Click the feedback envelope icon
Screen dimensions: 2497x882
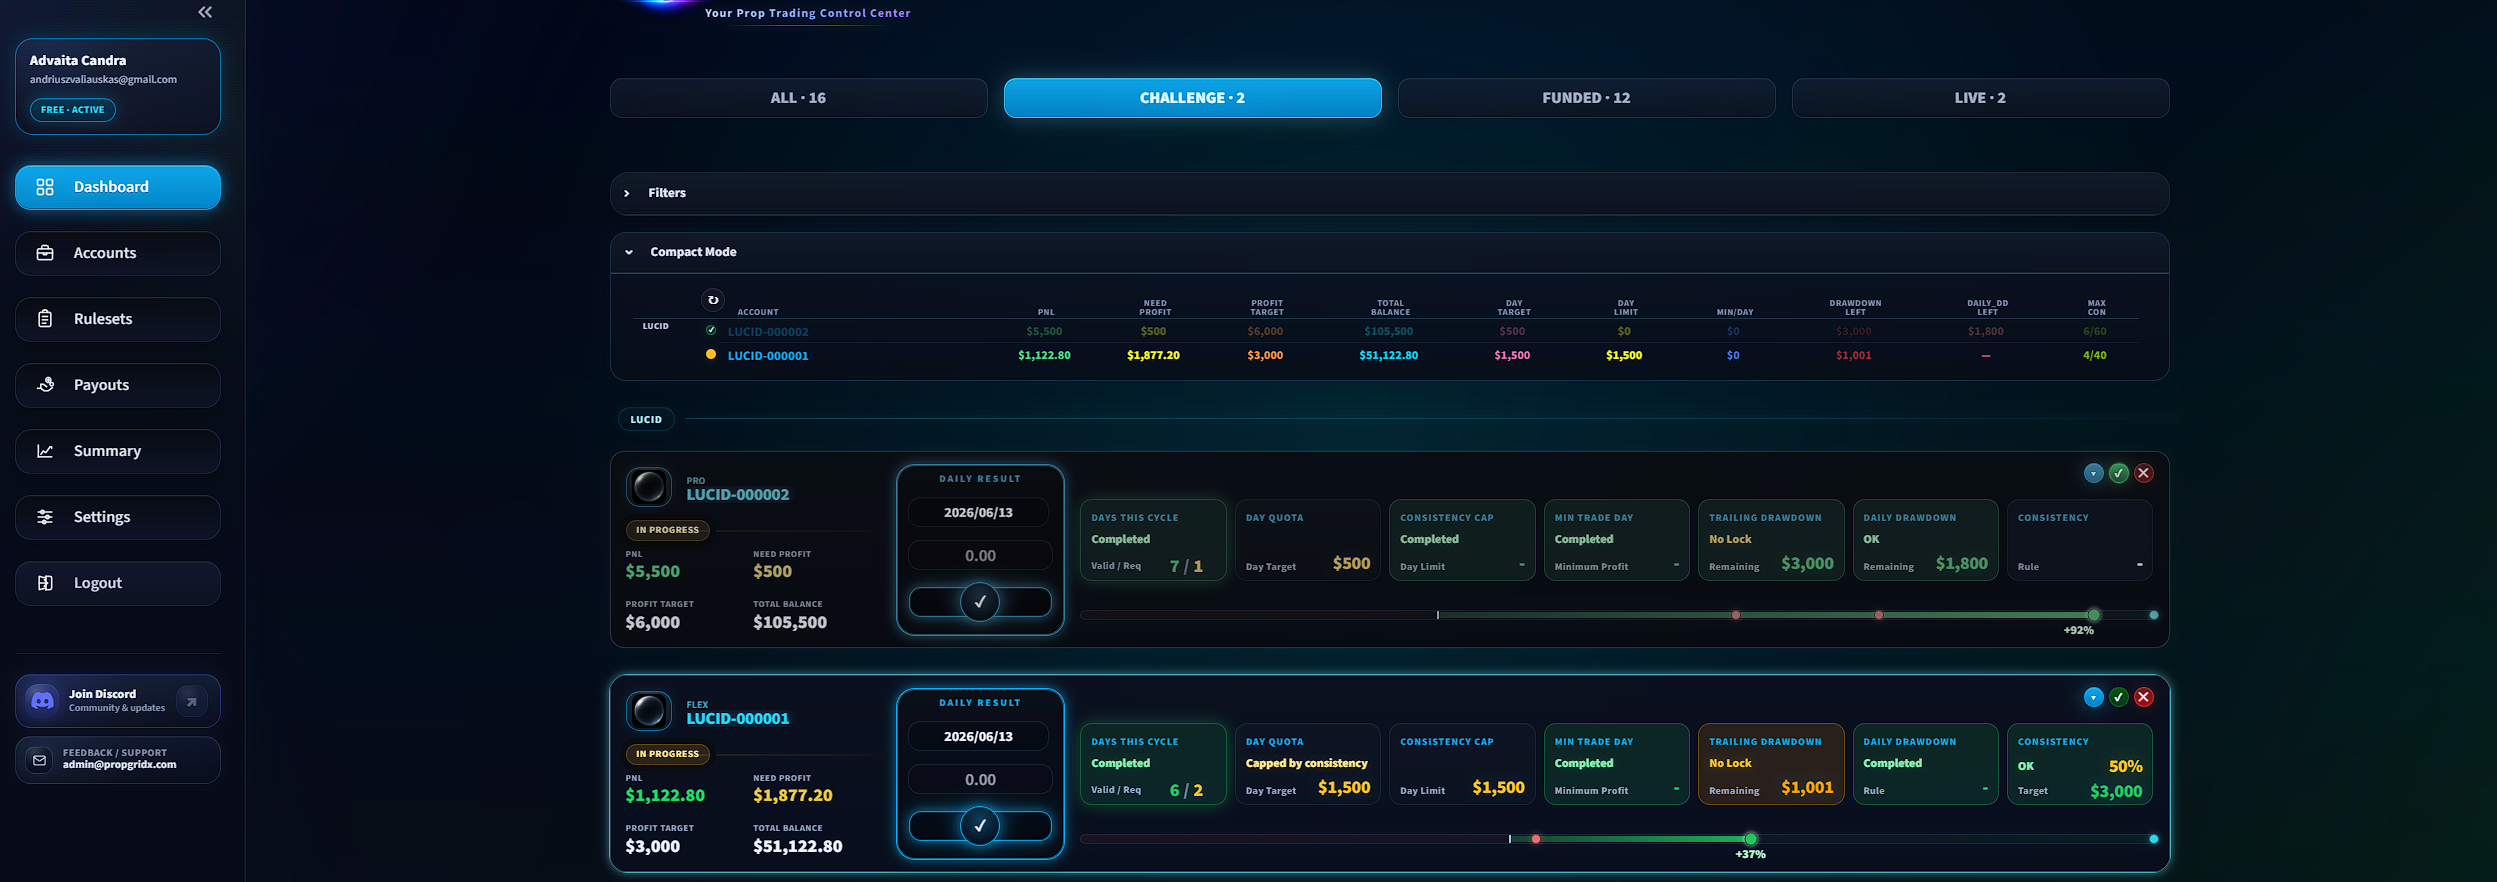[39, 760]
